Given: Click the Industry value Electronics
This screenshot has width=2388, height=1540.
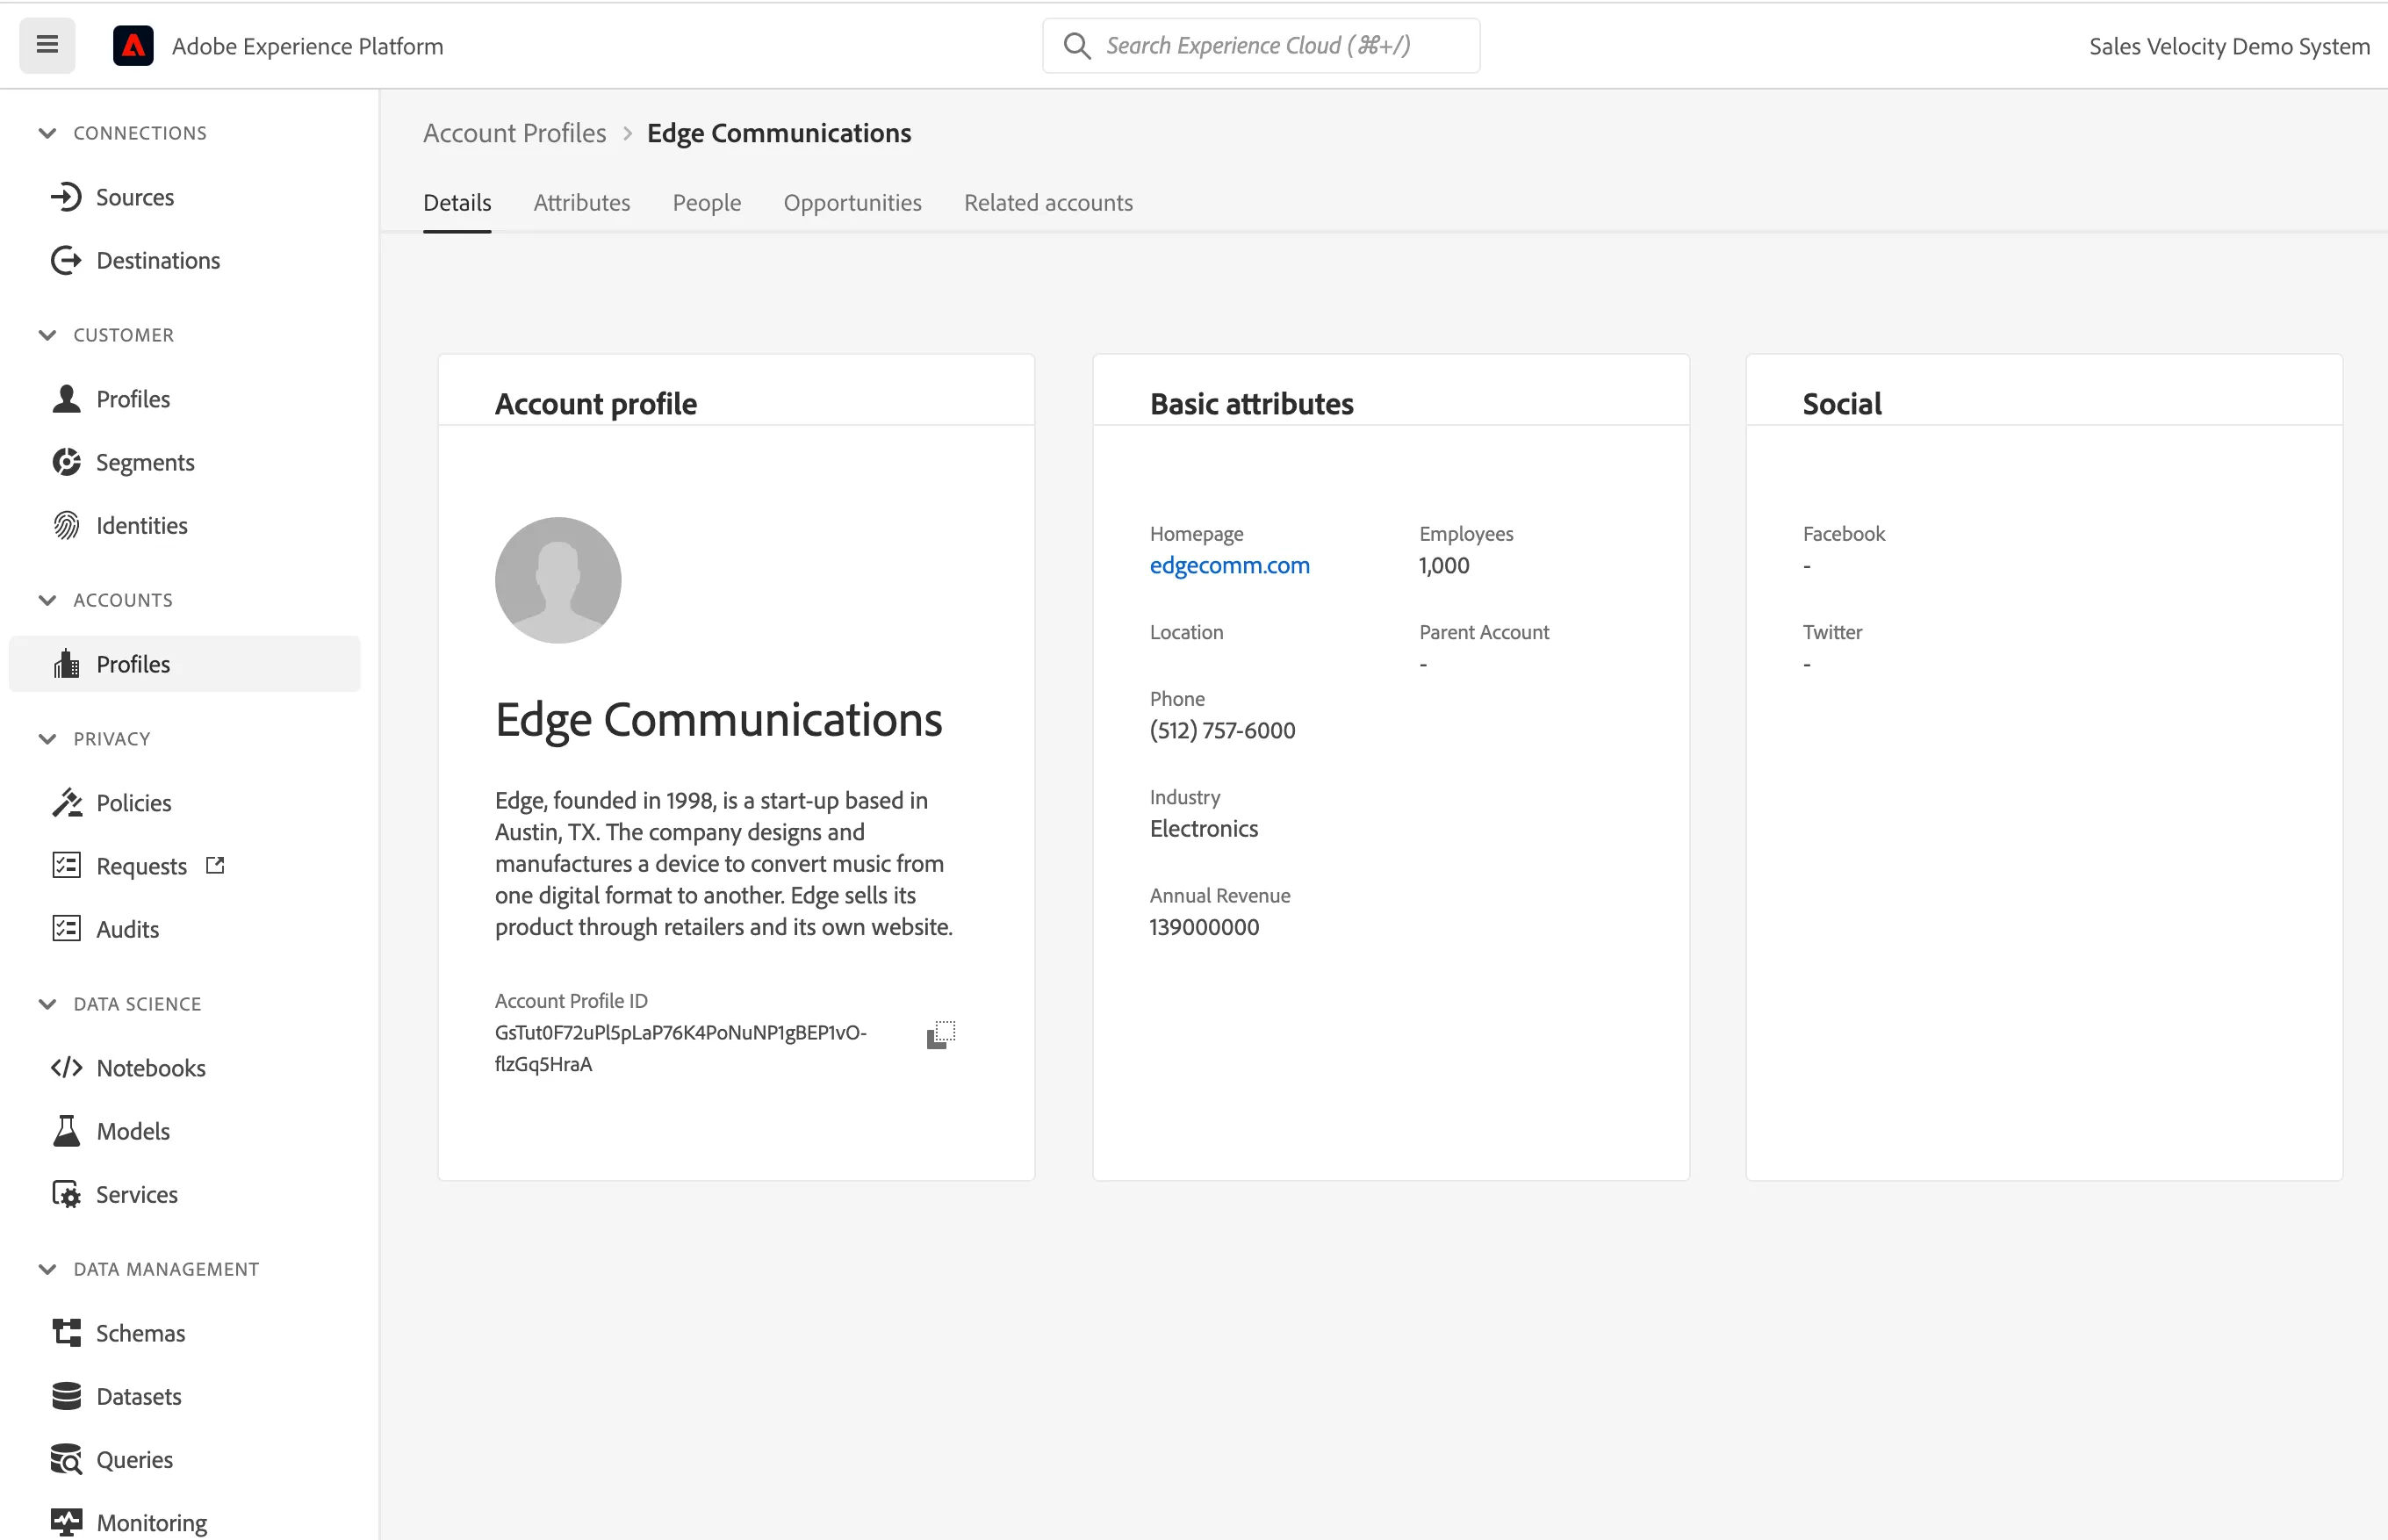Looking at the screenshot, I should [1204, 828].
